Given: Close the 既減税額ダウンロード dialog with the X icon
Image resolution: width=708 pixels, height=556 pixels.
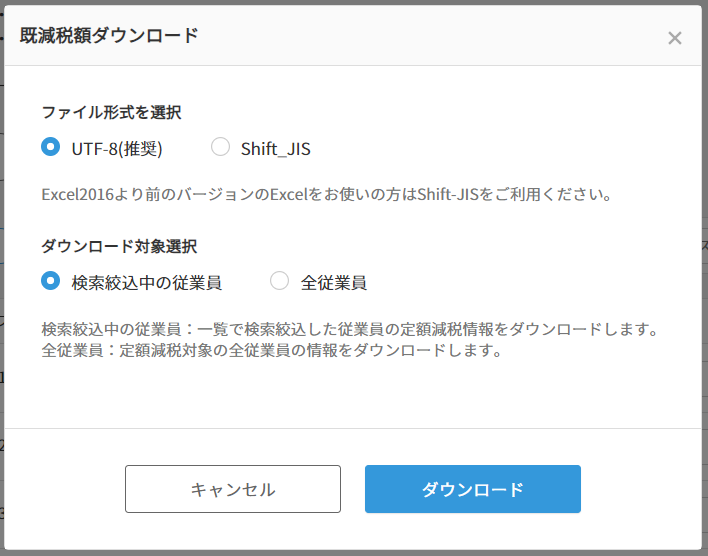Looking at the screenshot, I should pos(675,38).
